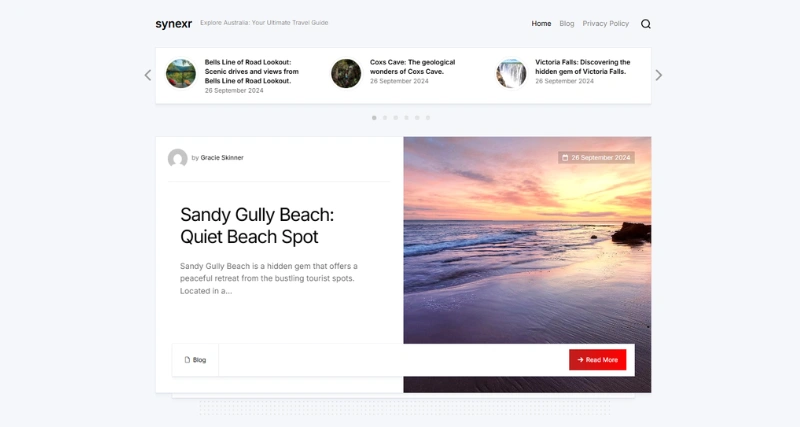Open Coxs Cave circular thumbnail

pos(346,73)
